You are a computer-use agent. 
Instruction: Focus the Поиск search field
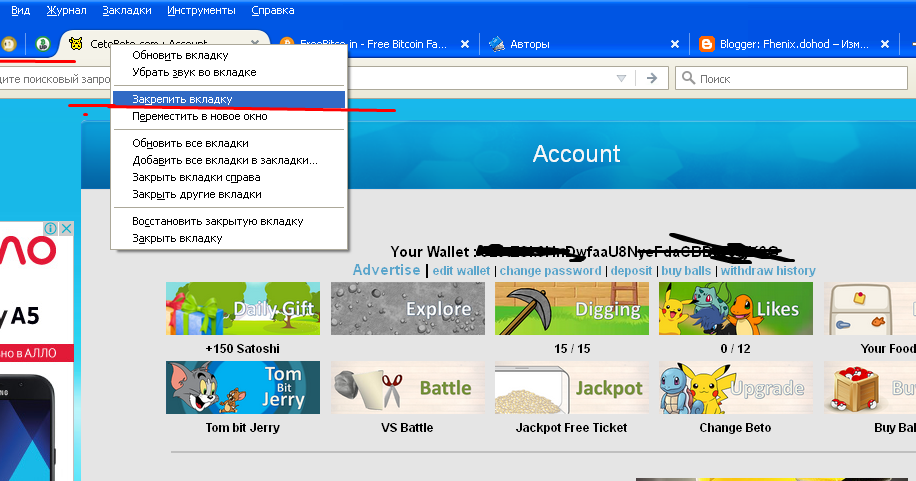click(792, 78)
